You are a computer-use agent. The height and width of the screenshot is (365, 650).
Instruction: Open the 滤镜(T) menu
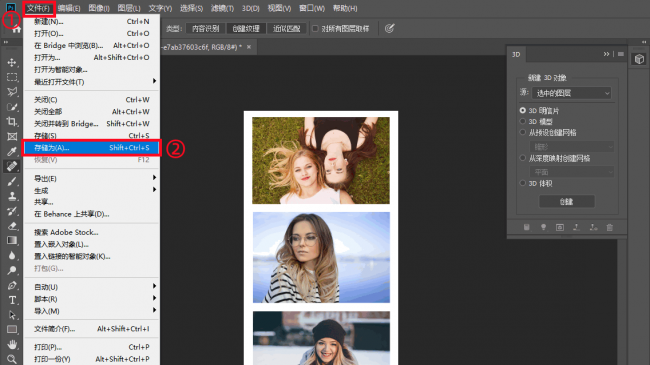click(222, 8)
